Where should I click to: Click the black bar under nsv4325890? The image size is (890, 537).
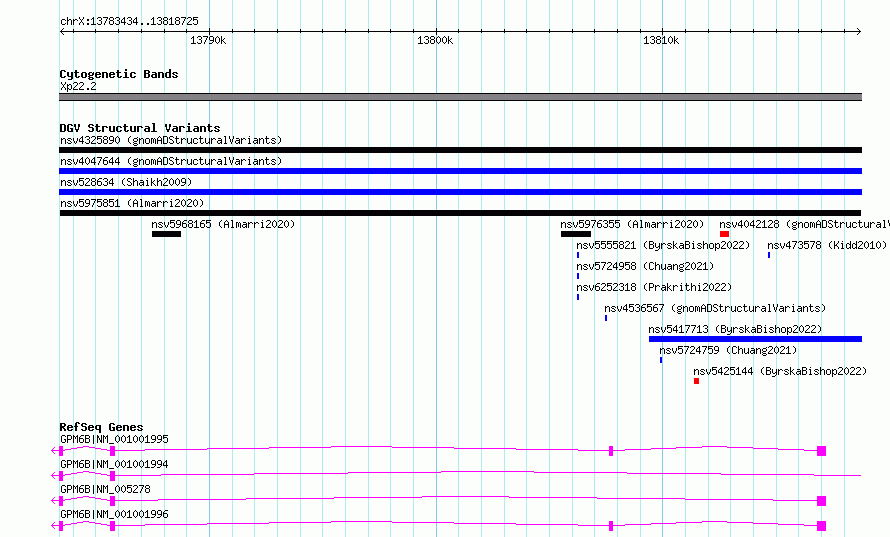460,150
